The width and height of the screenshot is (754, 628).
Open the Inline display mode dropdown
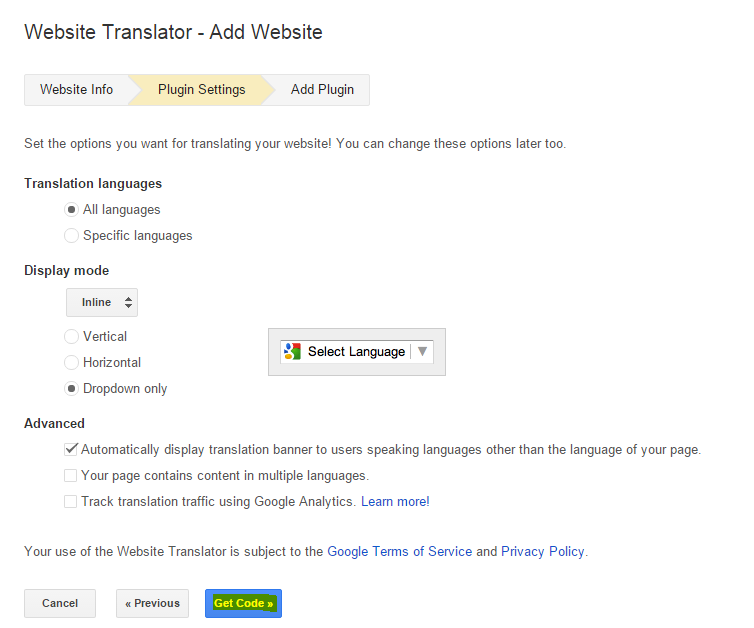click(x=102, y=302)
